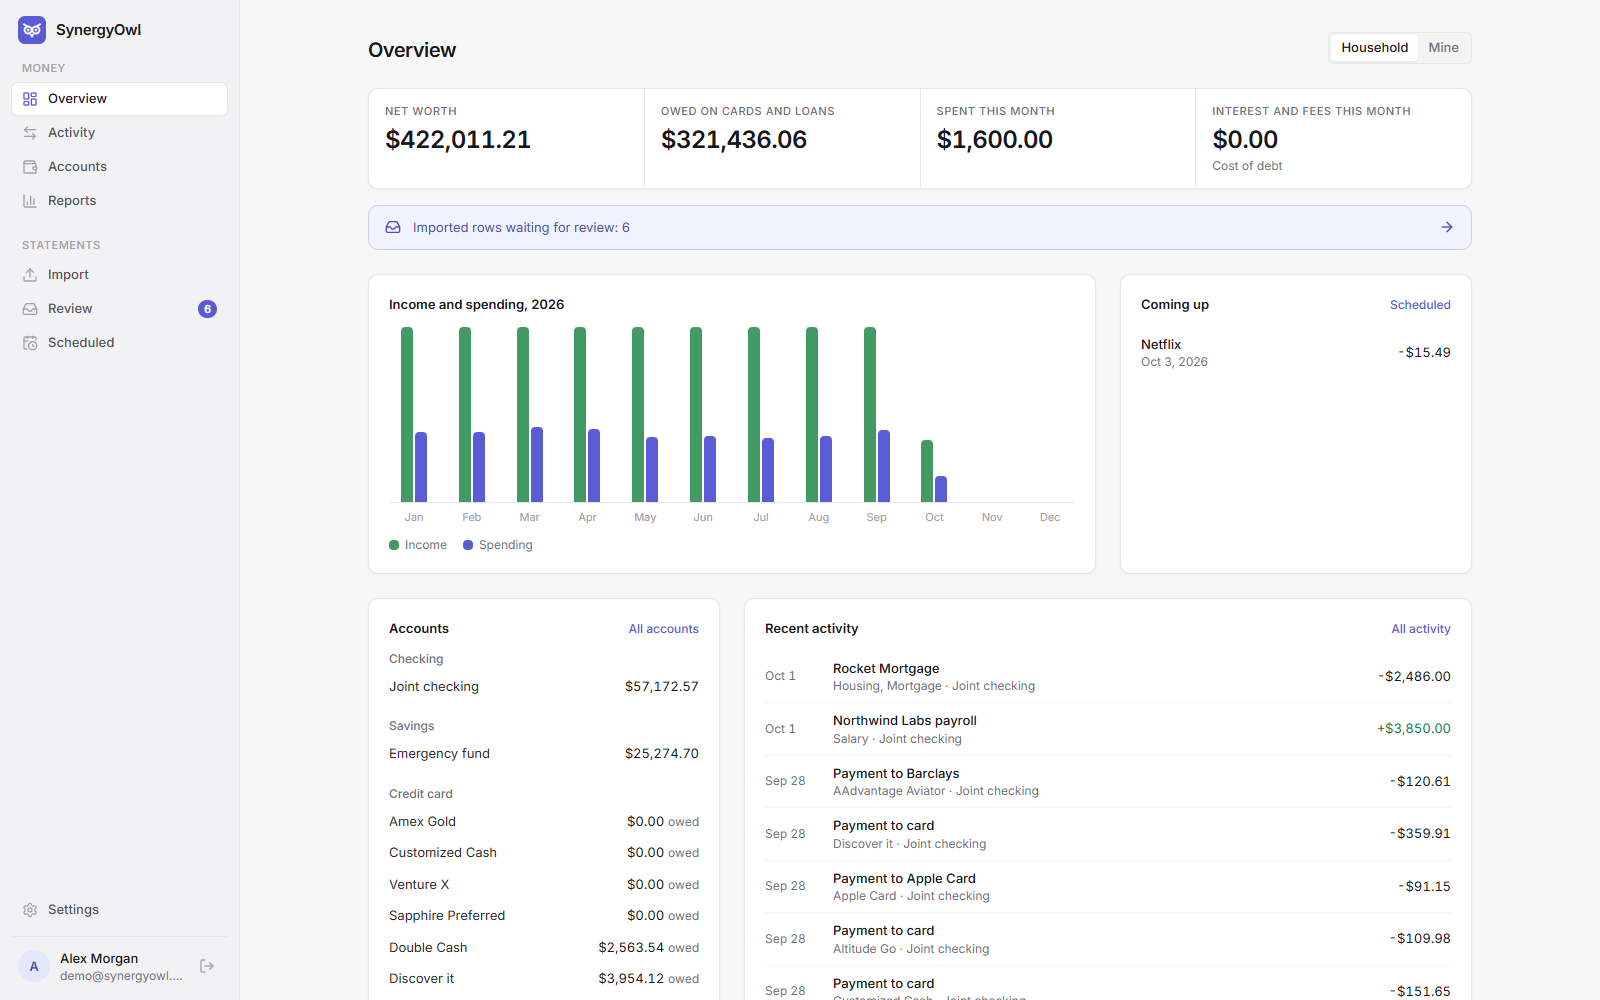
Task: Open the Joint checking account row
Action: (544, 687)
